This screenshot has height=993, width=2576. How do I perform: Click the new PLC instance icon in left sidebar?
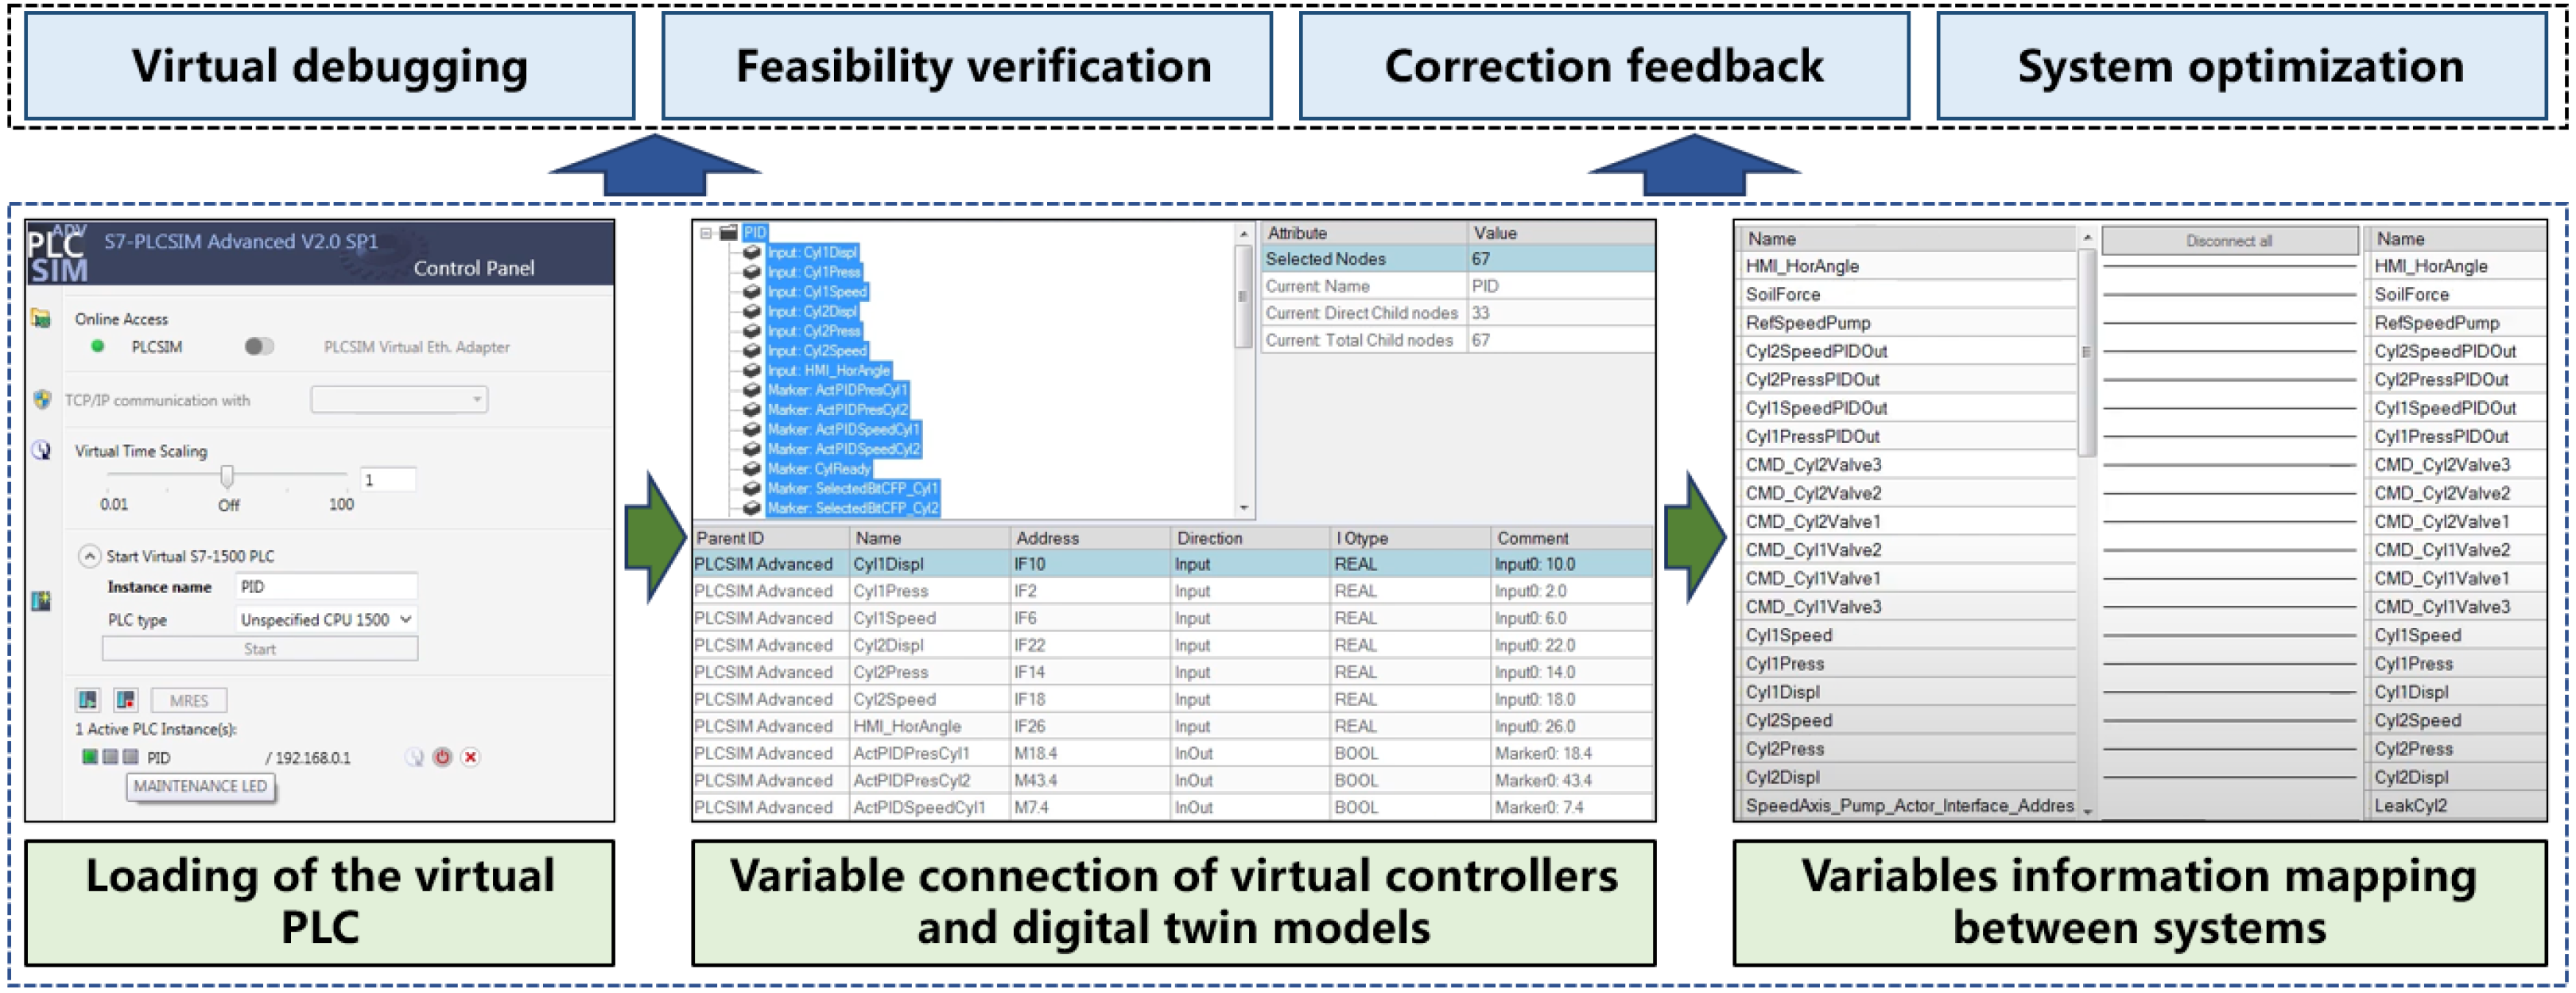[41, 601]
